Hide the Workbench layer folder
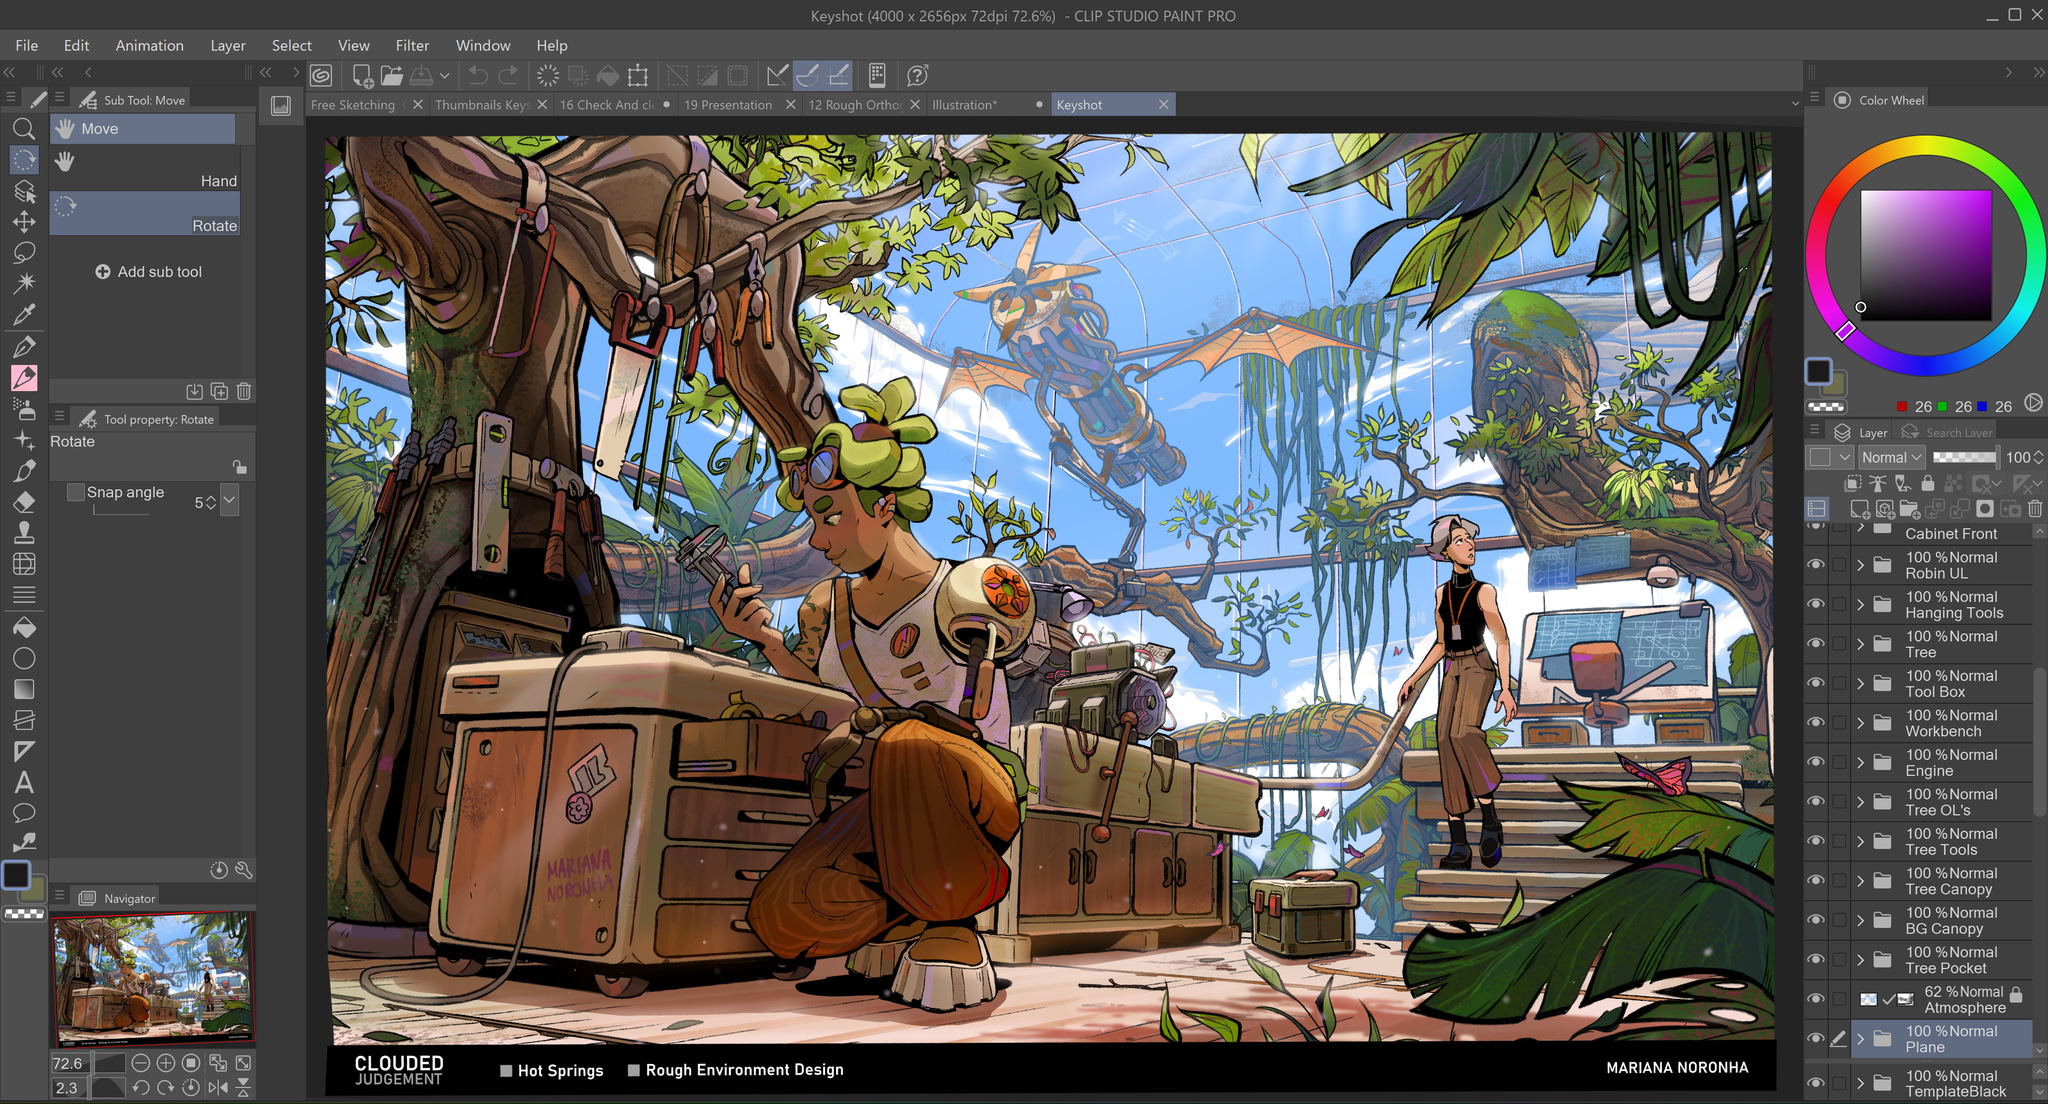Viewport: 2048px width, 1104px height. pos(1815,723)
